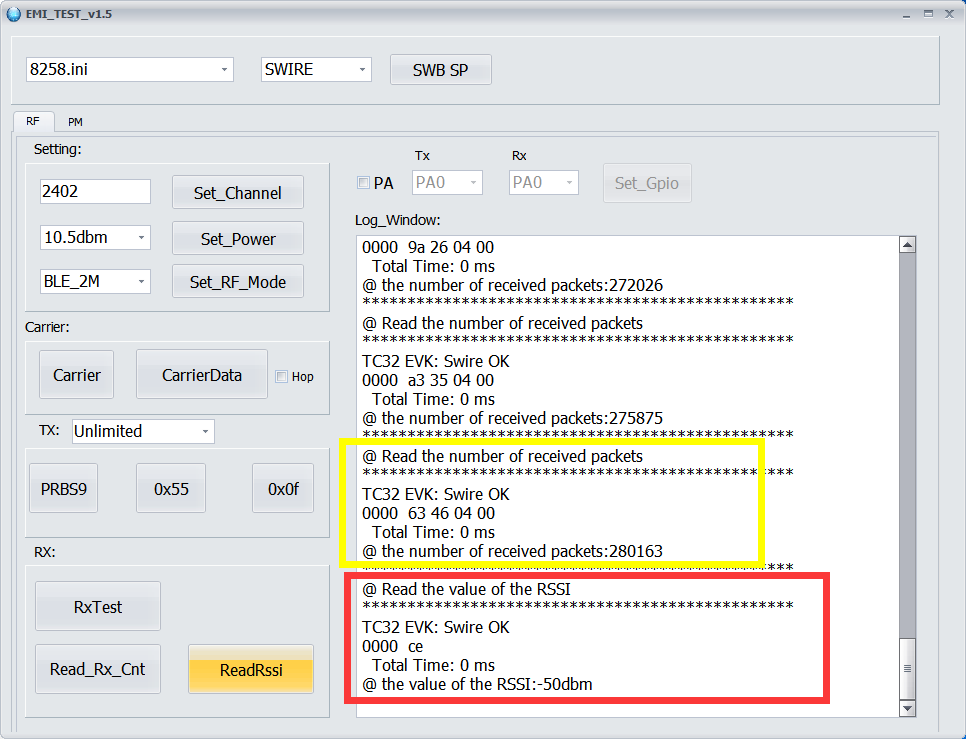Click the SWB SP button
Image resolution: width=966 pixels, height=739 pixels.
[440, 70]
